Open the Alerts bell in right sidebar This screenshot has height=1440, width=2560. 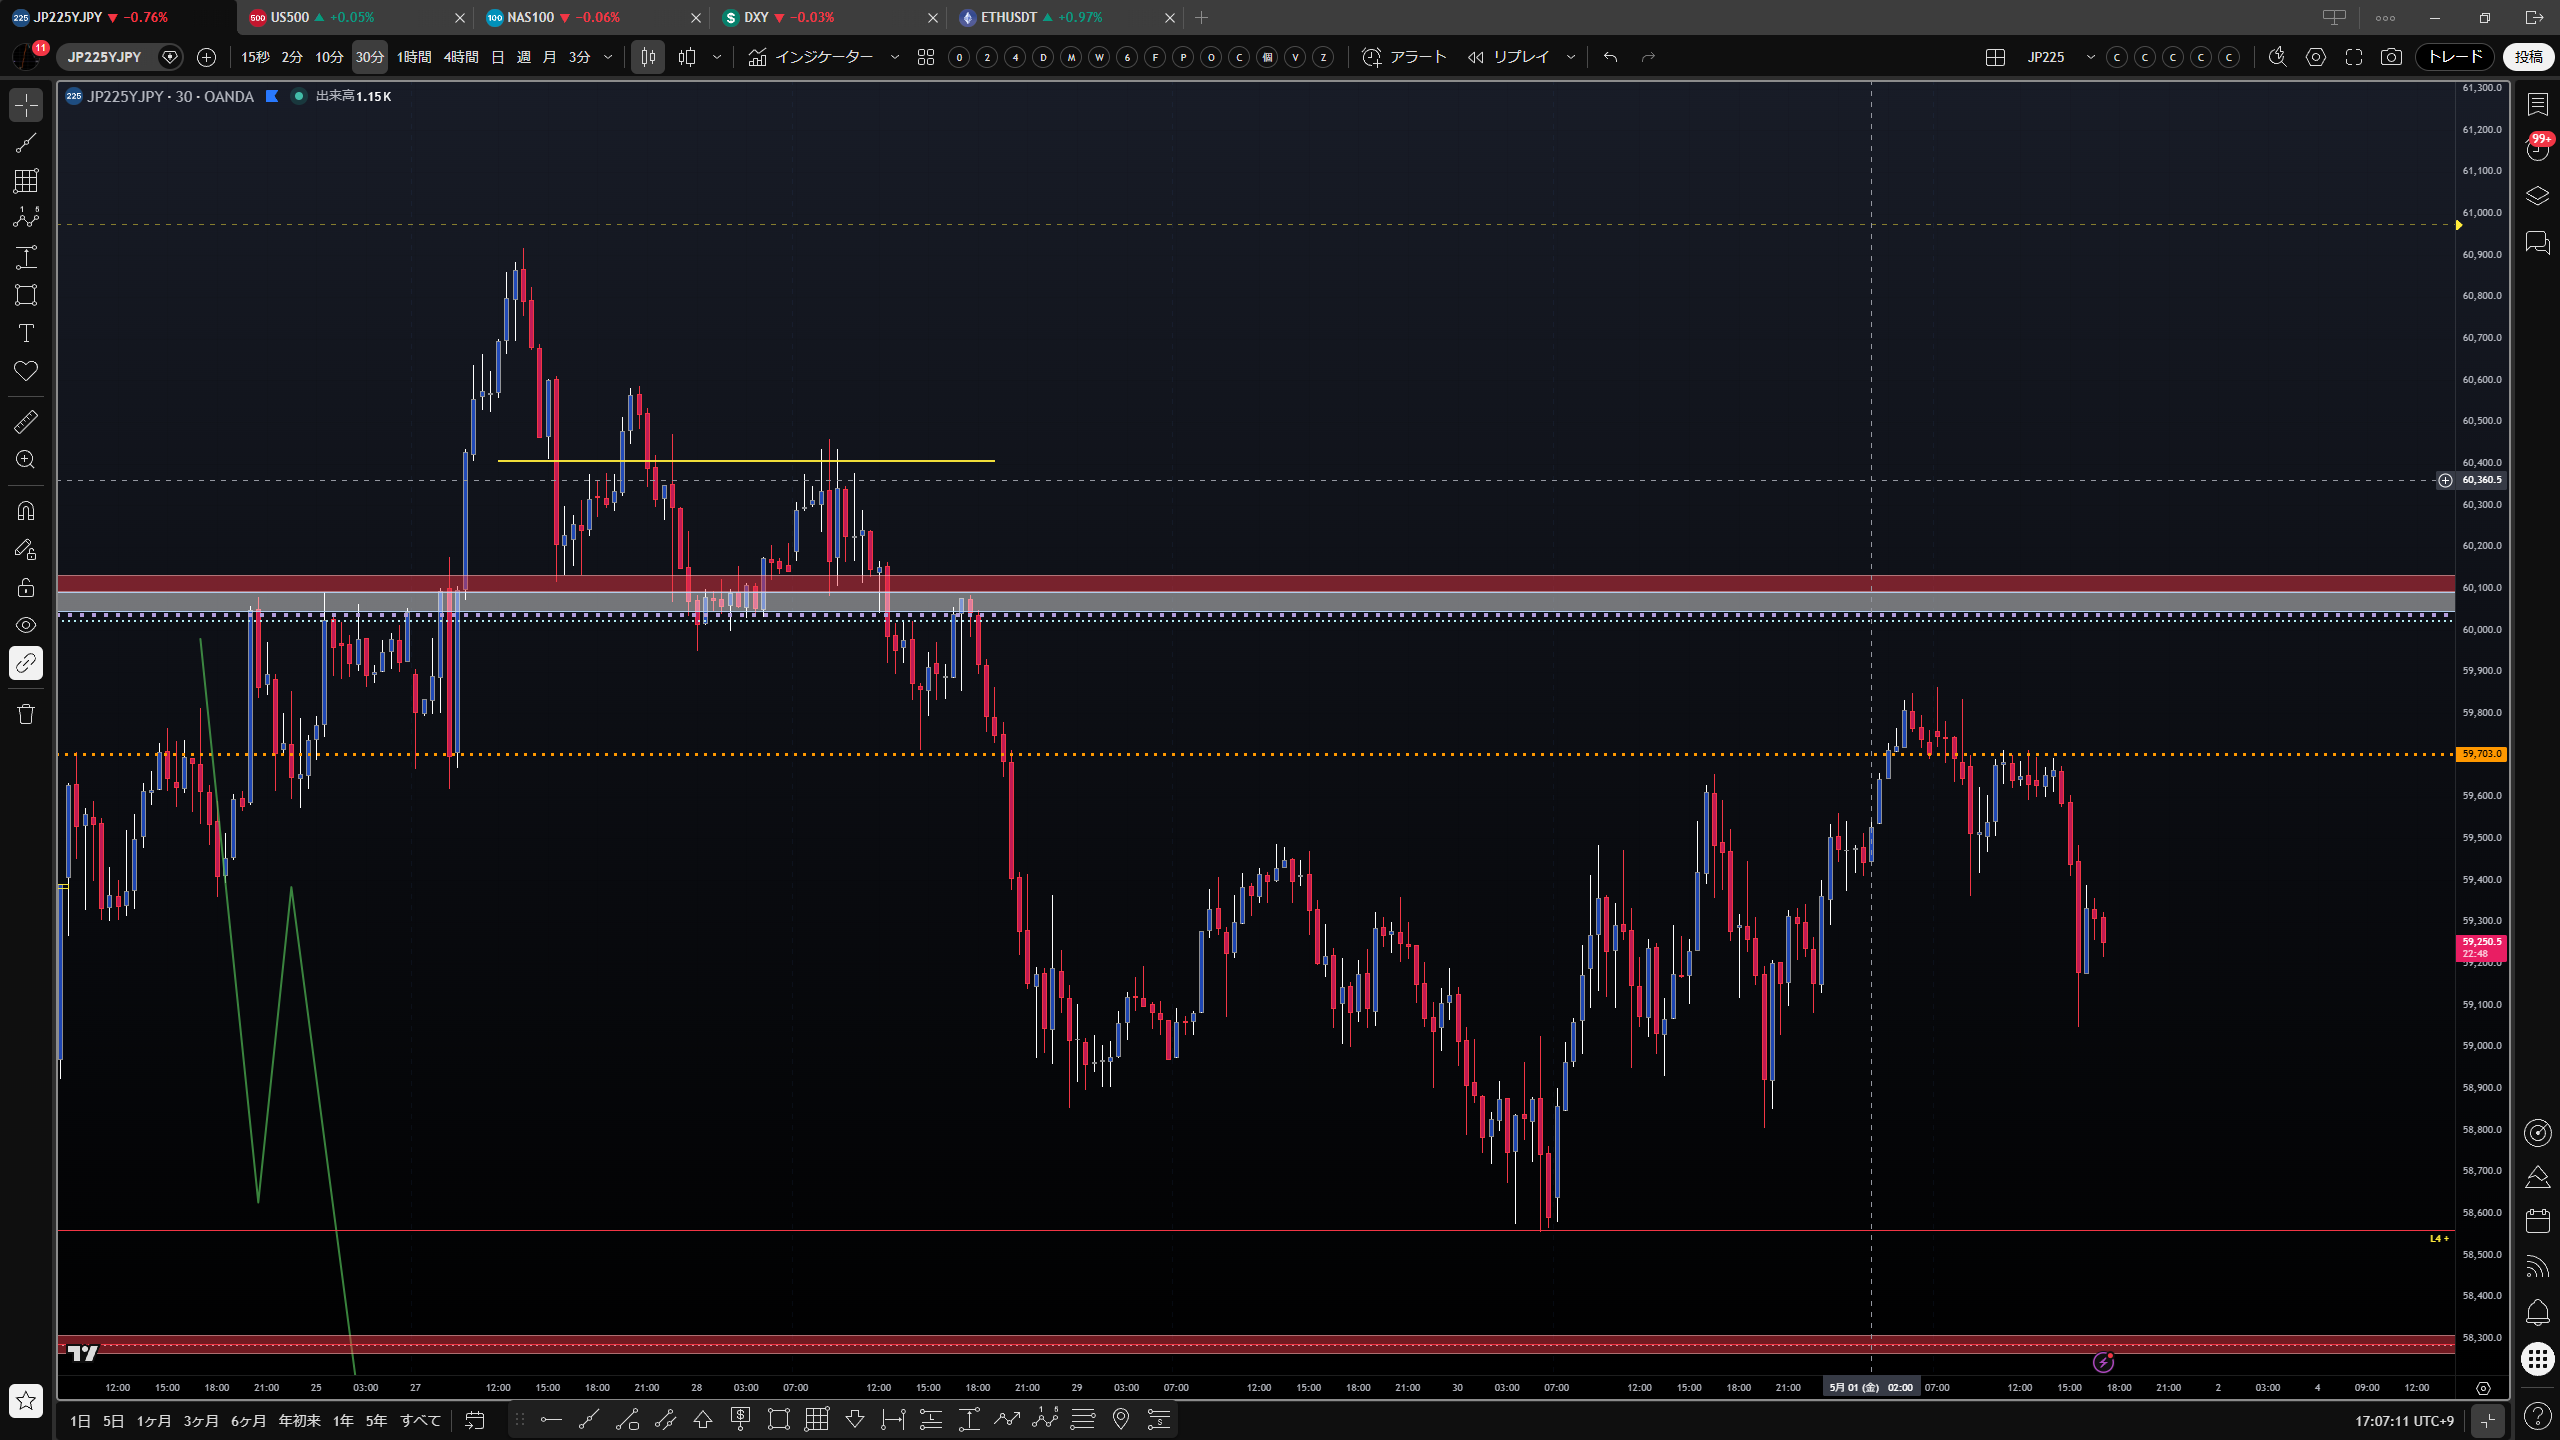[2538, 1312]
